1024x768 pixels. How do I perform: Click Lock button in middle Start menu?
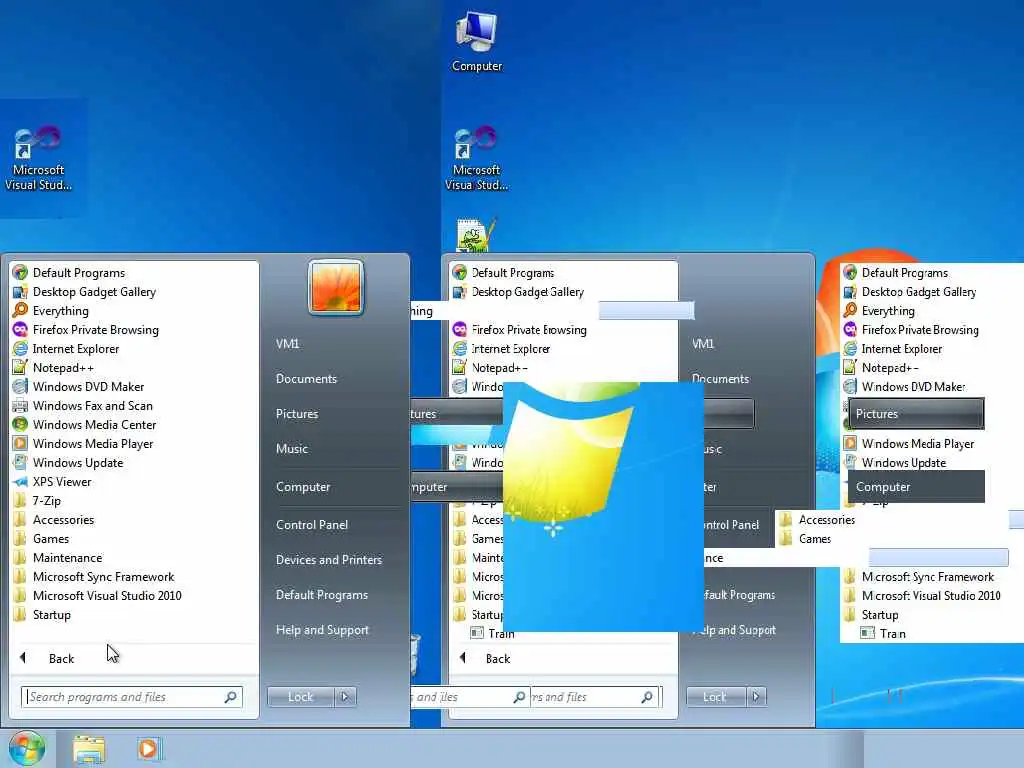[x=715, y=697]
